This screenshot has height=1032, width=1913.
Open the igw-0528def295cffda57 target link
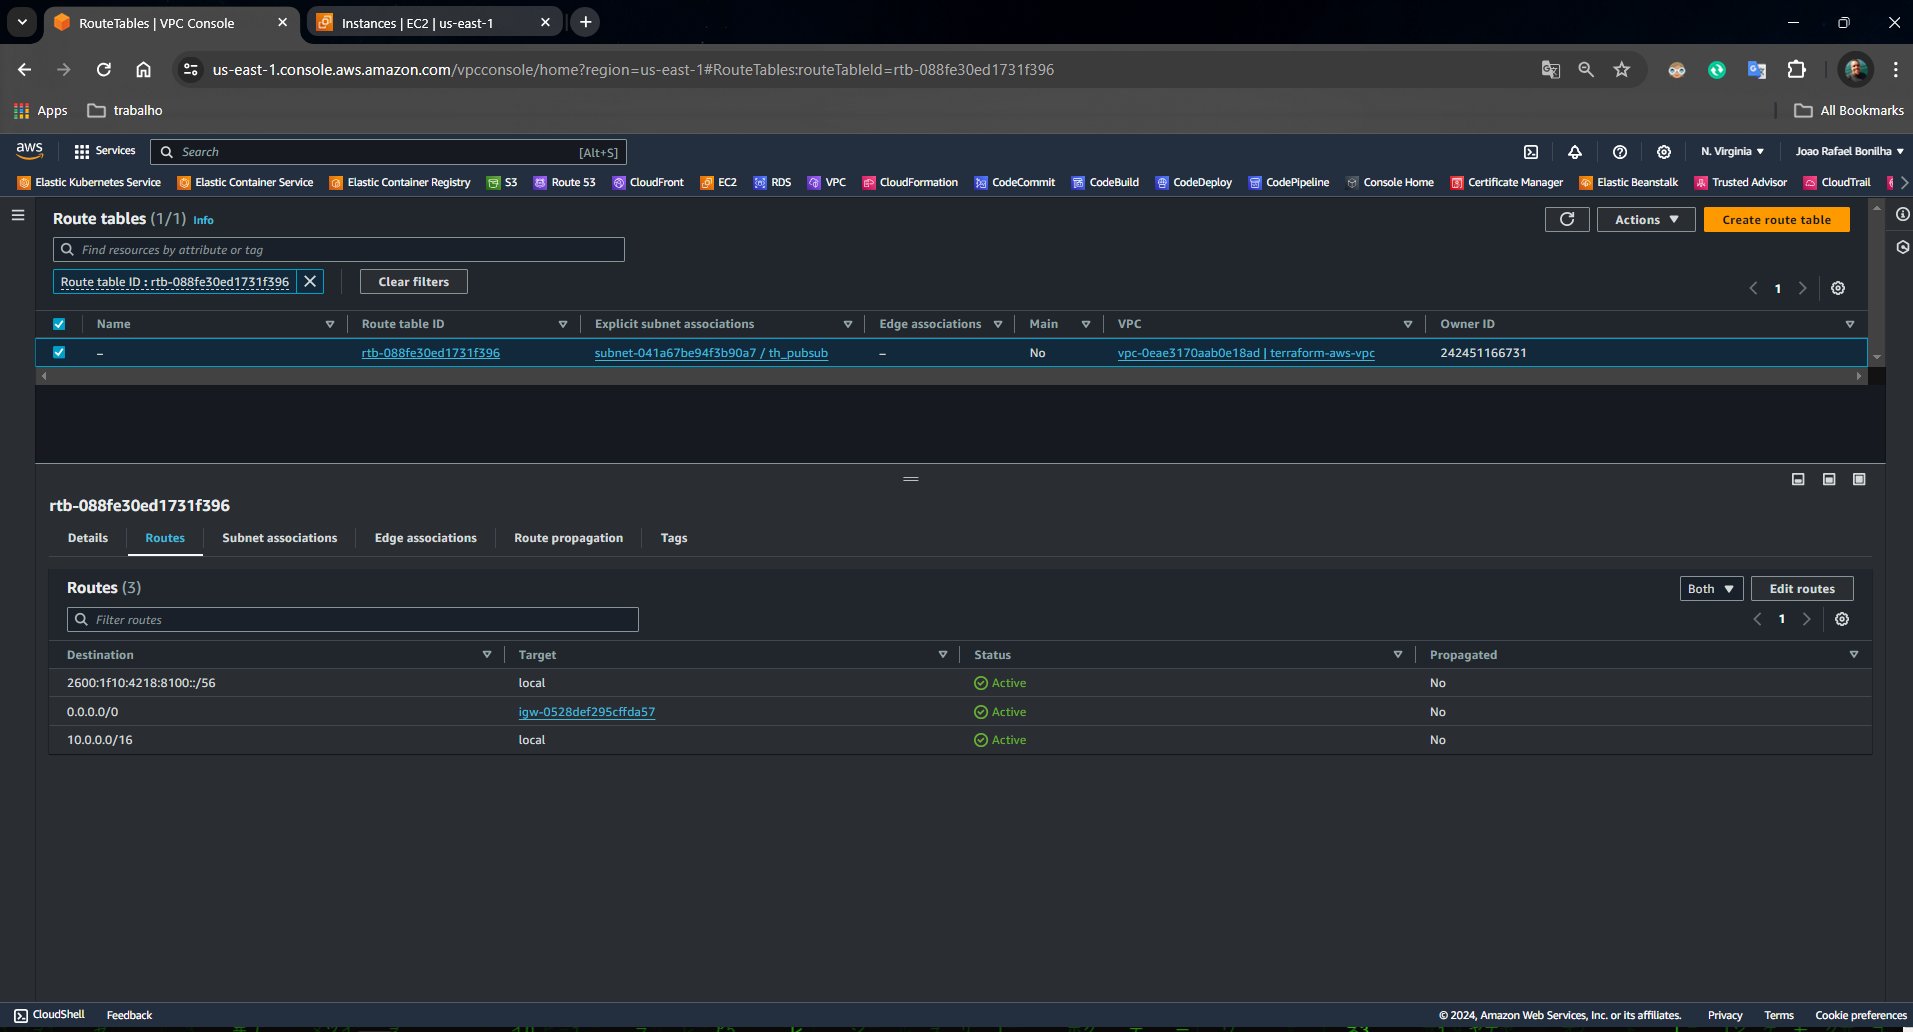click(x=587, y=712)
